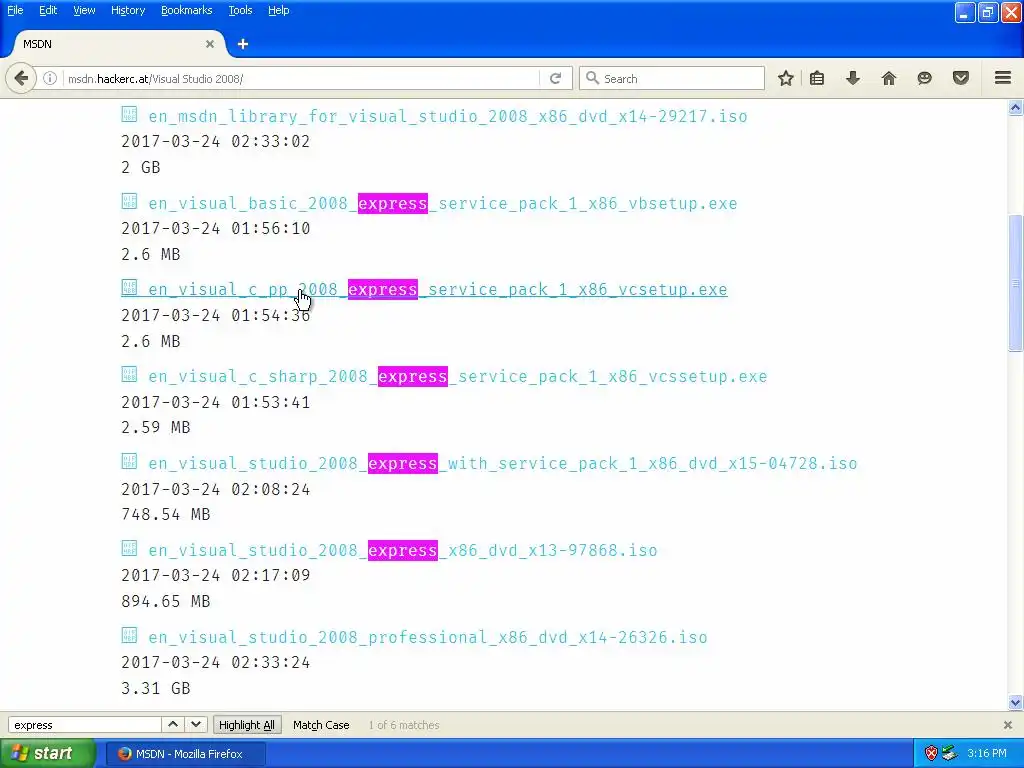Image resolution: width=1024 pixels, height=768 pixels.
Task: Show site information icon in address bar
Action: click(50, 78)
